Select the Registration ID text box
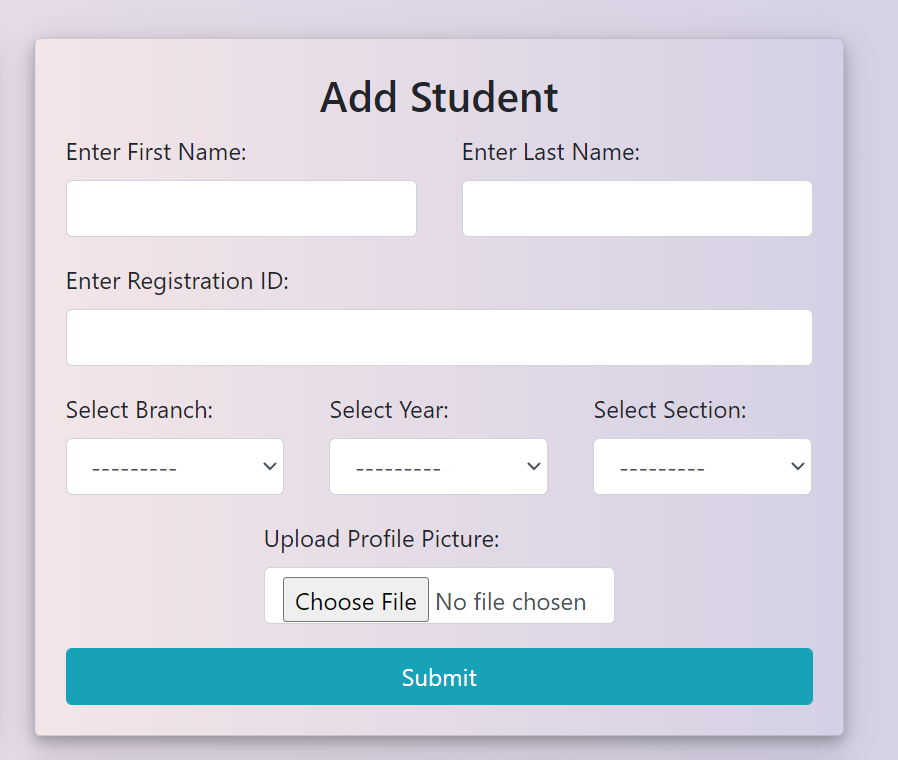The width and height of the screenshot is (898, 760). 439,338
